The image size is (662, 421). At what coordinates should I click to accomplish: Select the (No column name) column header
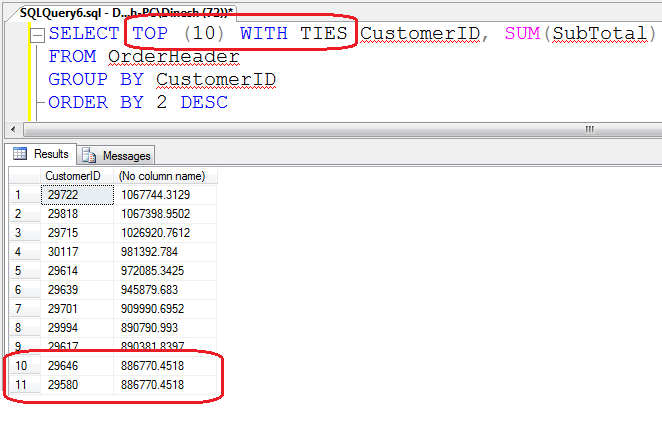(165, 176)
